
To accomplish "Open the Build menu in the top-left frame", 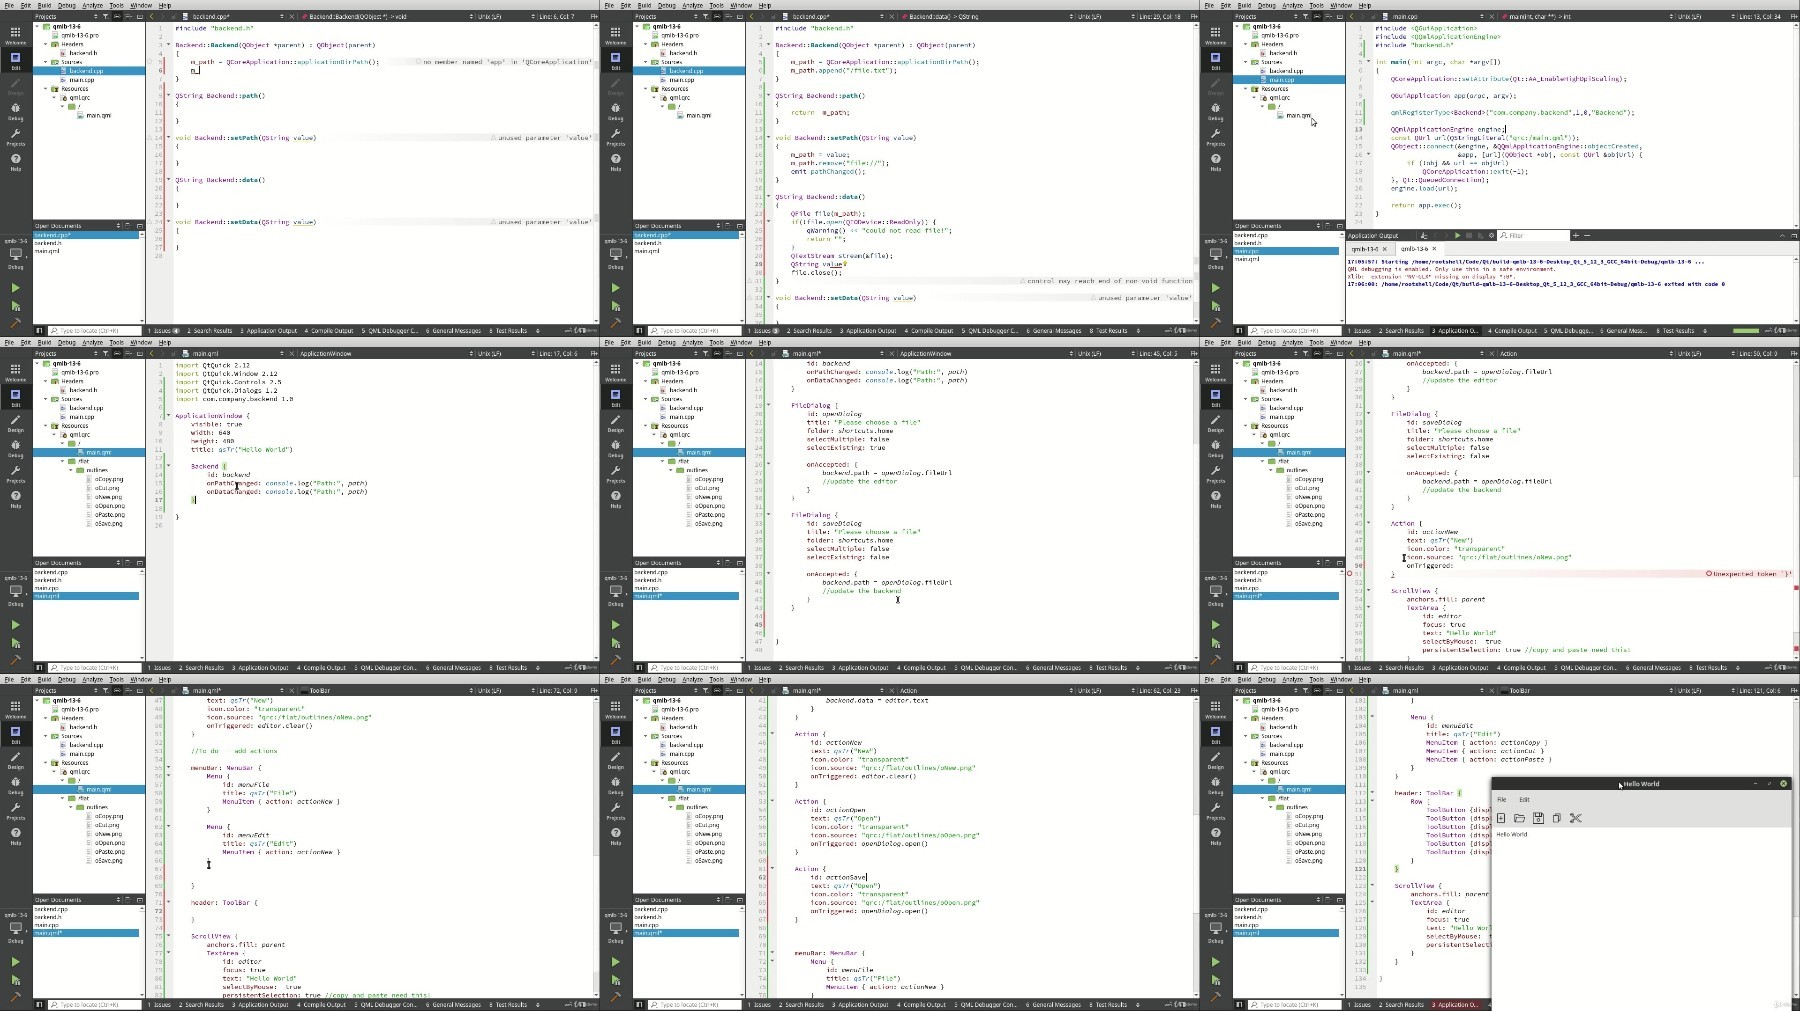I will click(44, 5).
